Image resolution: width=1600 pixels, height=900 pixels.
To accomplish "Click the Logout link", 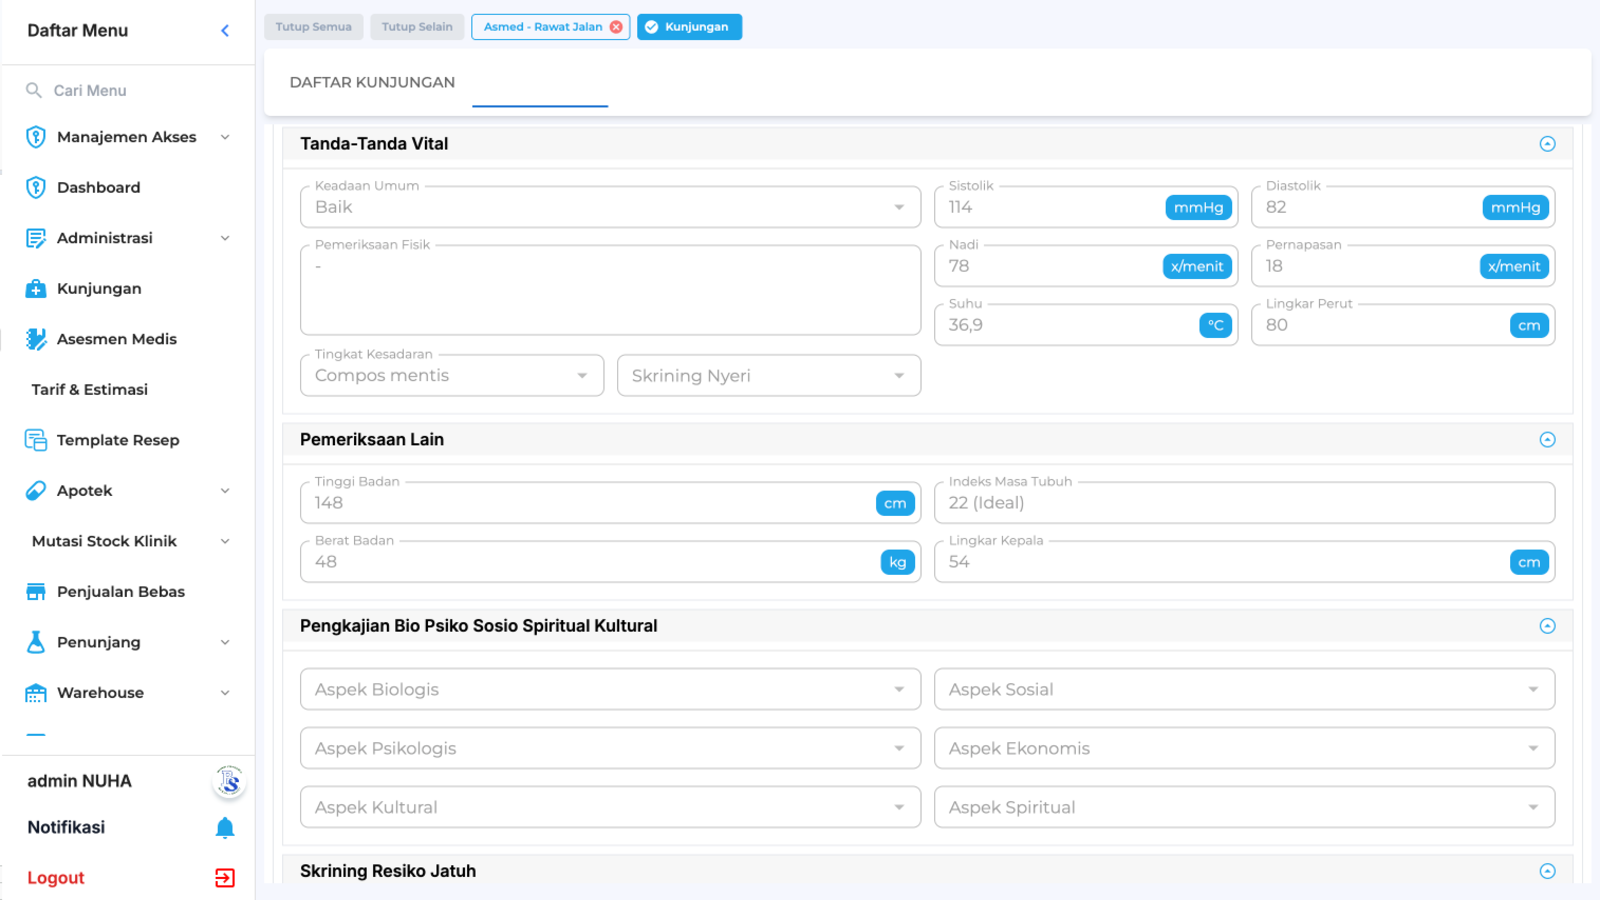I will coord(56,878).
